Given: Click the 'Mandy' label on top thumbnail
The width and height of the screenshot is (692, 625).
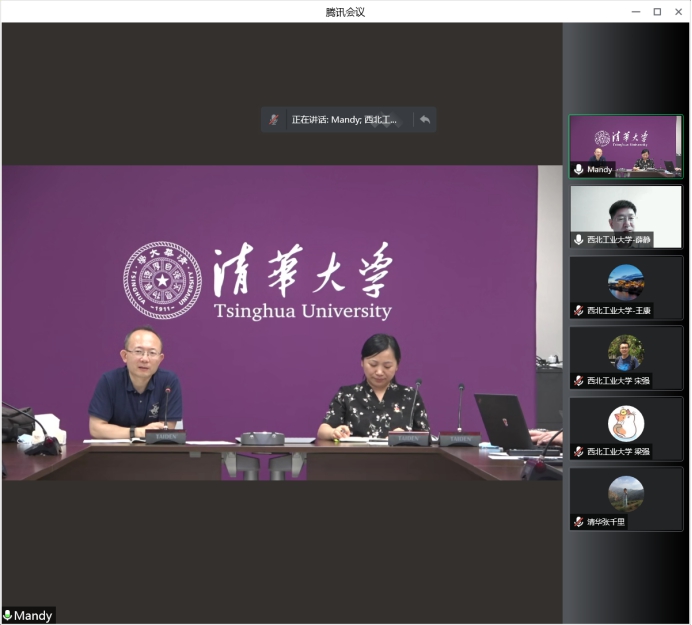Looking at the screenshot, I should pos(600,169).
